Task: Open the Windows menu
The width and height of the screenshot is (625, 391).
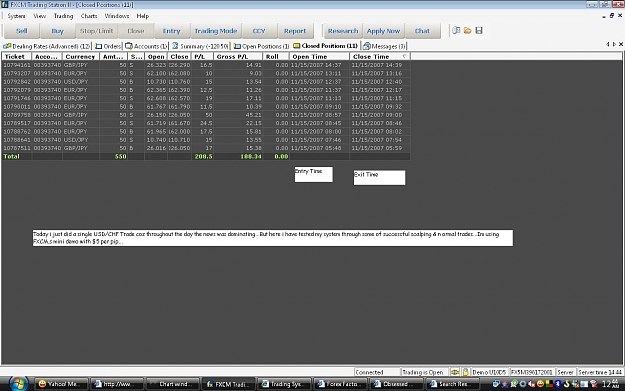Action: (x=117, y=16)
